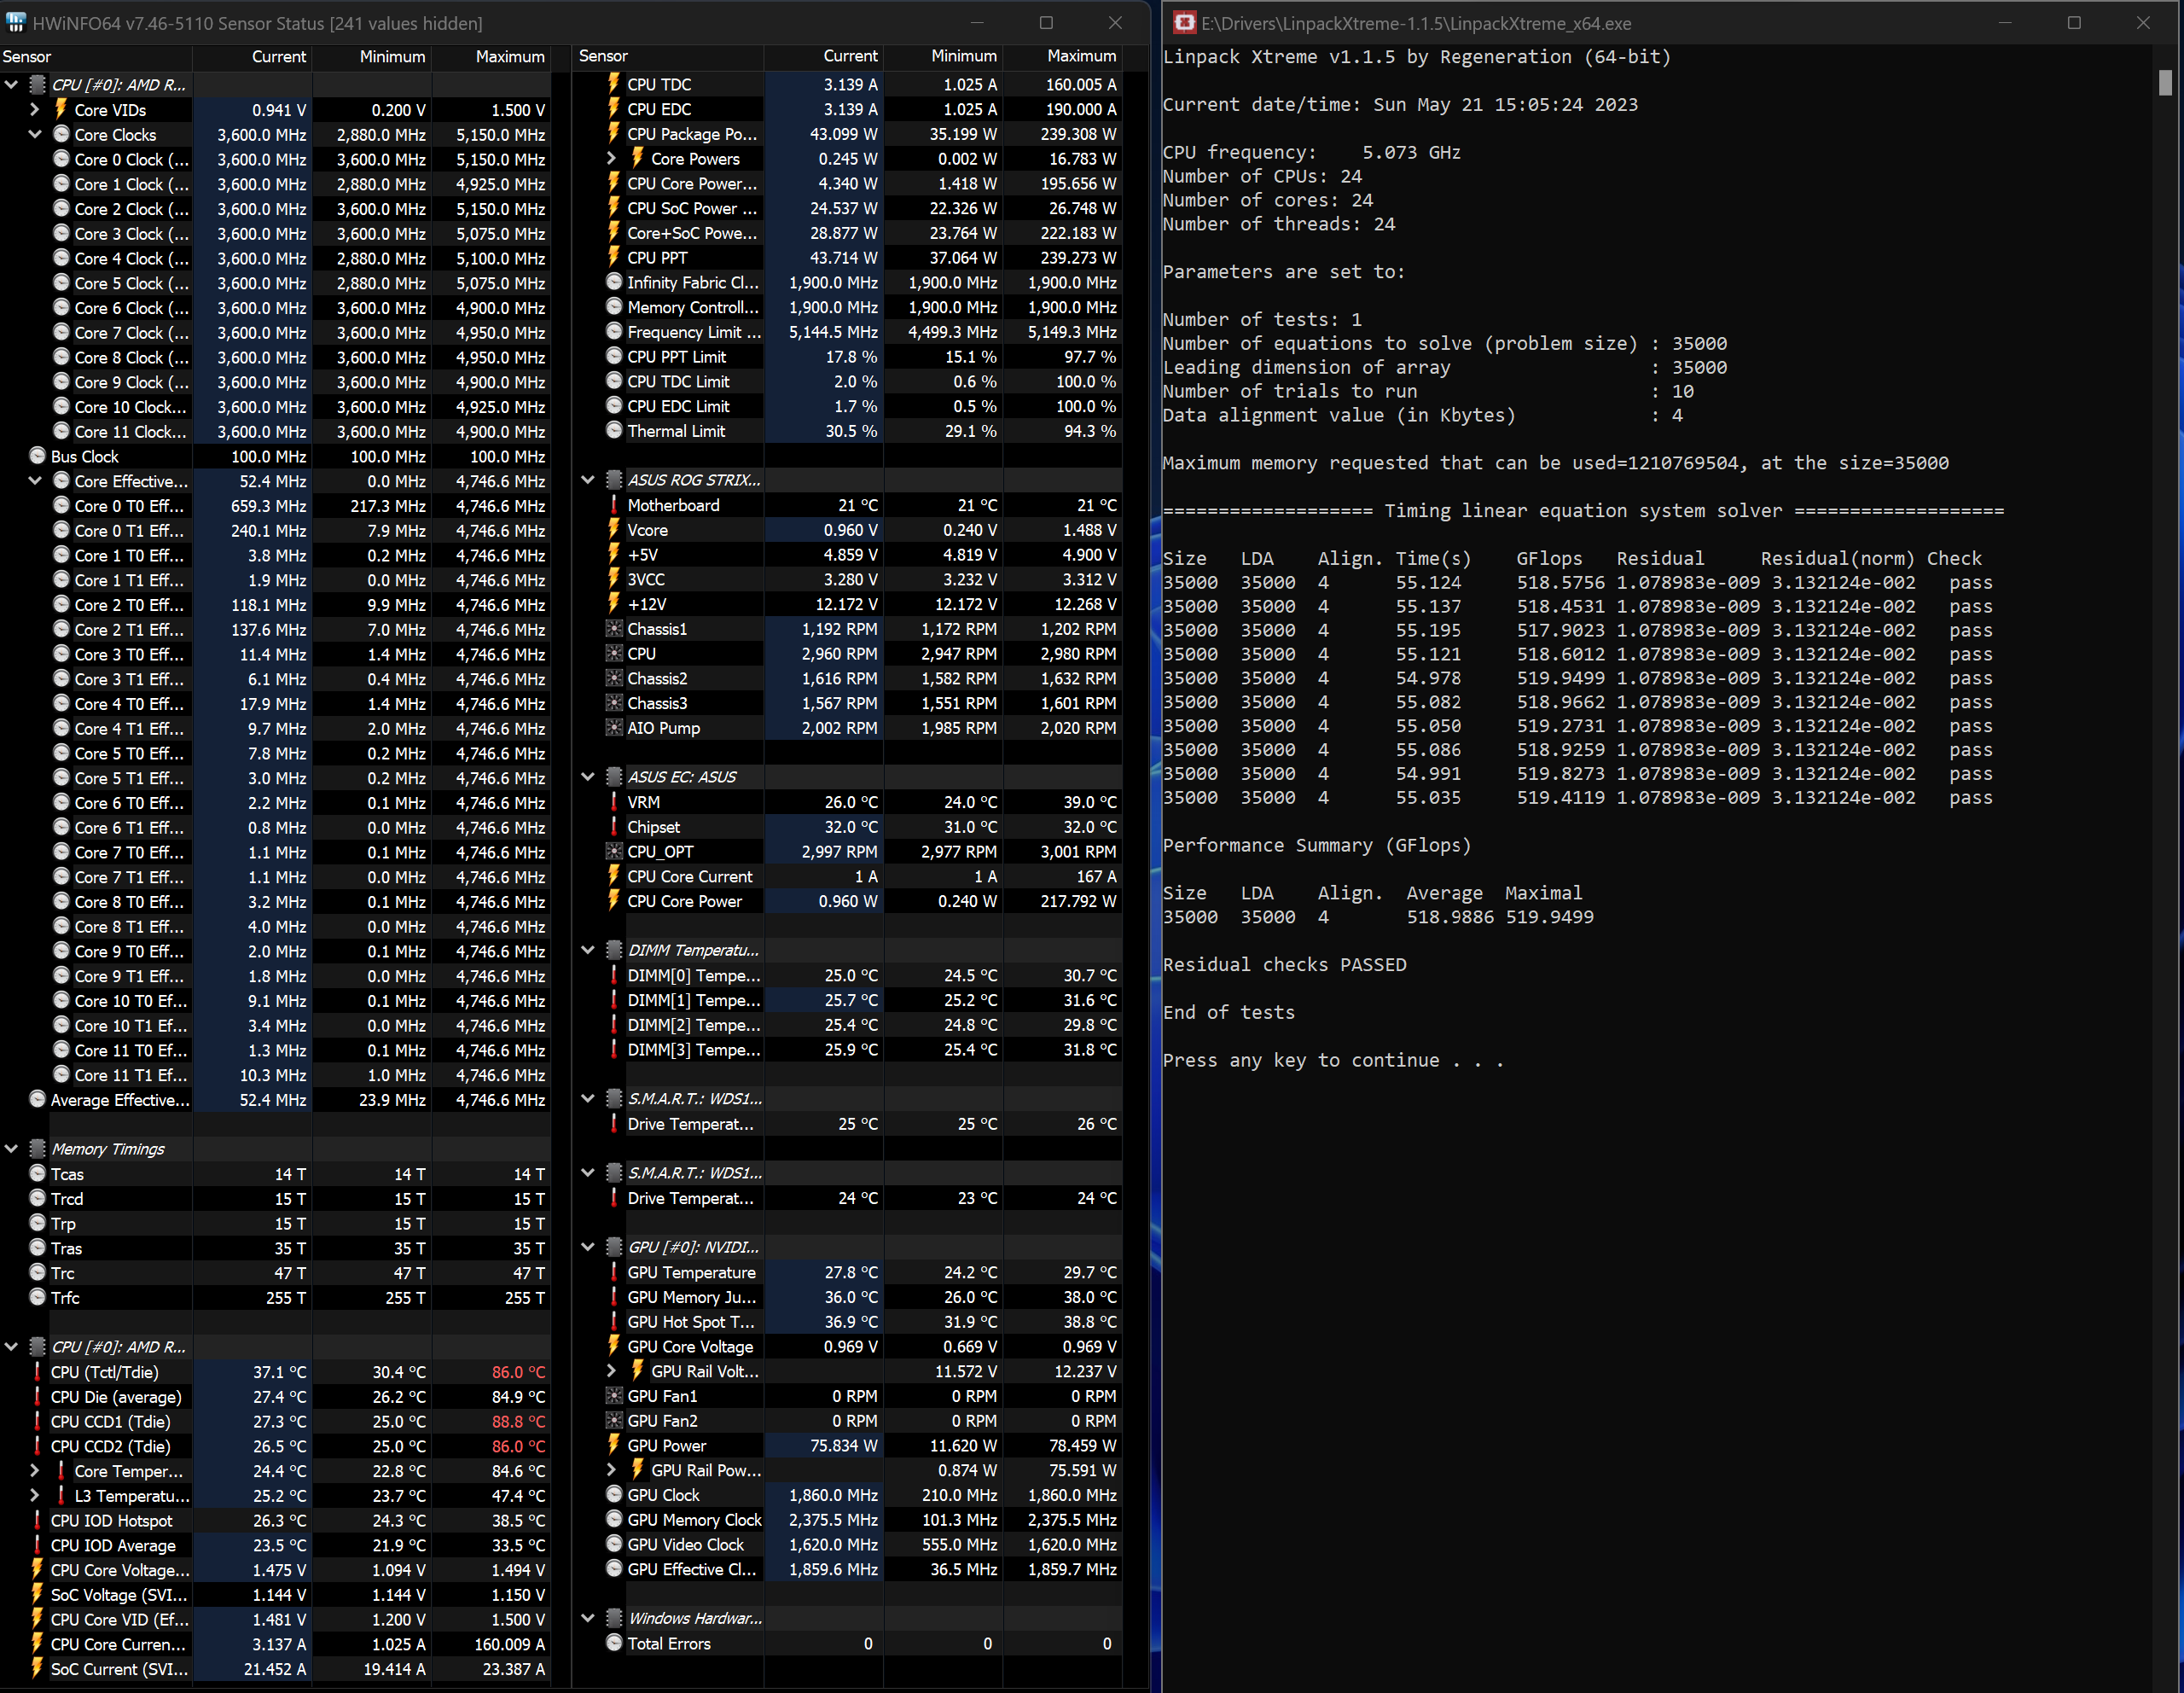This screenshot has width=2184, height=1693.
Task: Click the Chassis1 fan icon
Action: pos(614,629)
